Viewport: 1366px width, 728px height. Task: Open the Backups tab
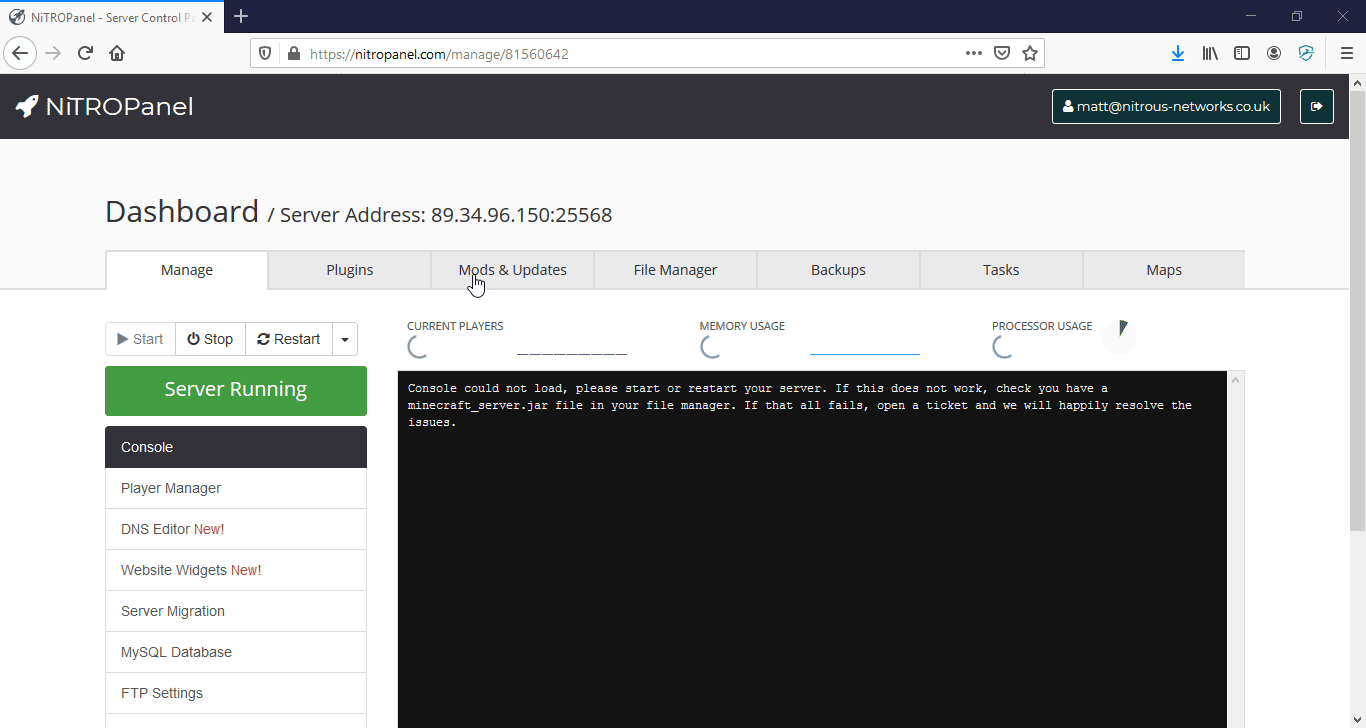[x=839, y=270]
